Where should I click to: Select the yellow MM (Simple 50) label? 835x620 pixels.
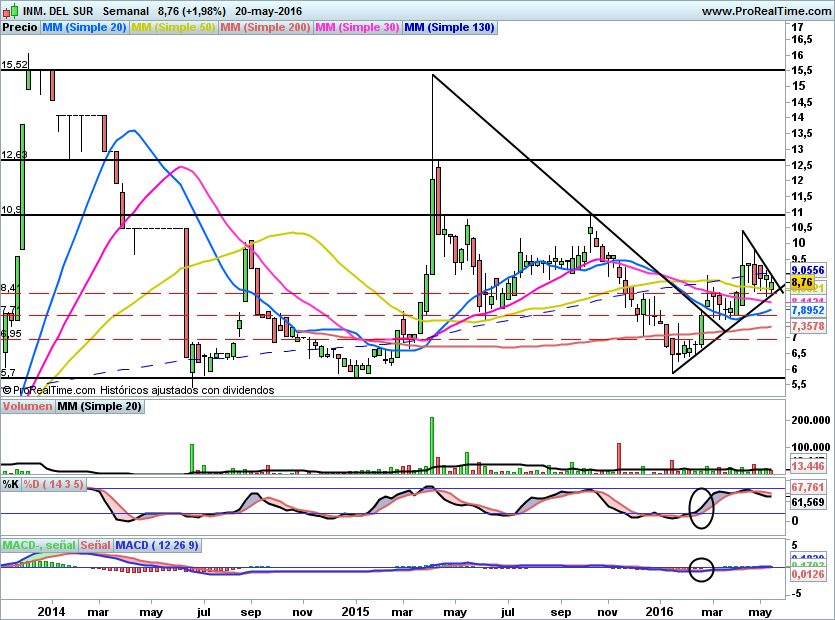coord(173,28)
